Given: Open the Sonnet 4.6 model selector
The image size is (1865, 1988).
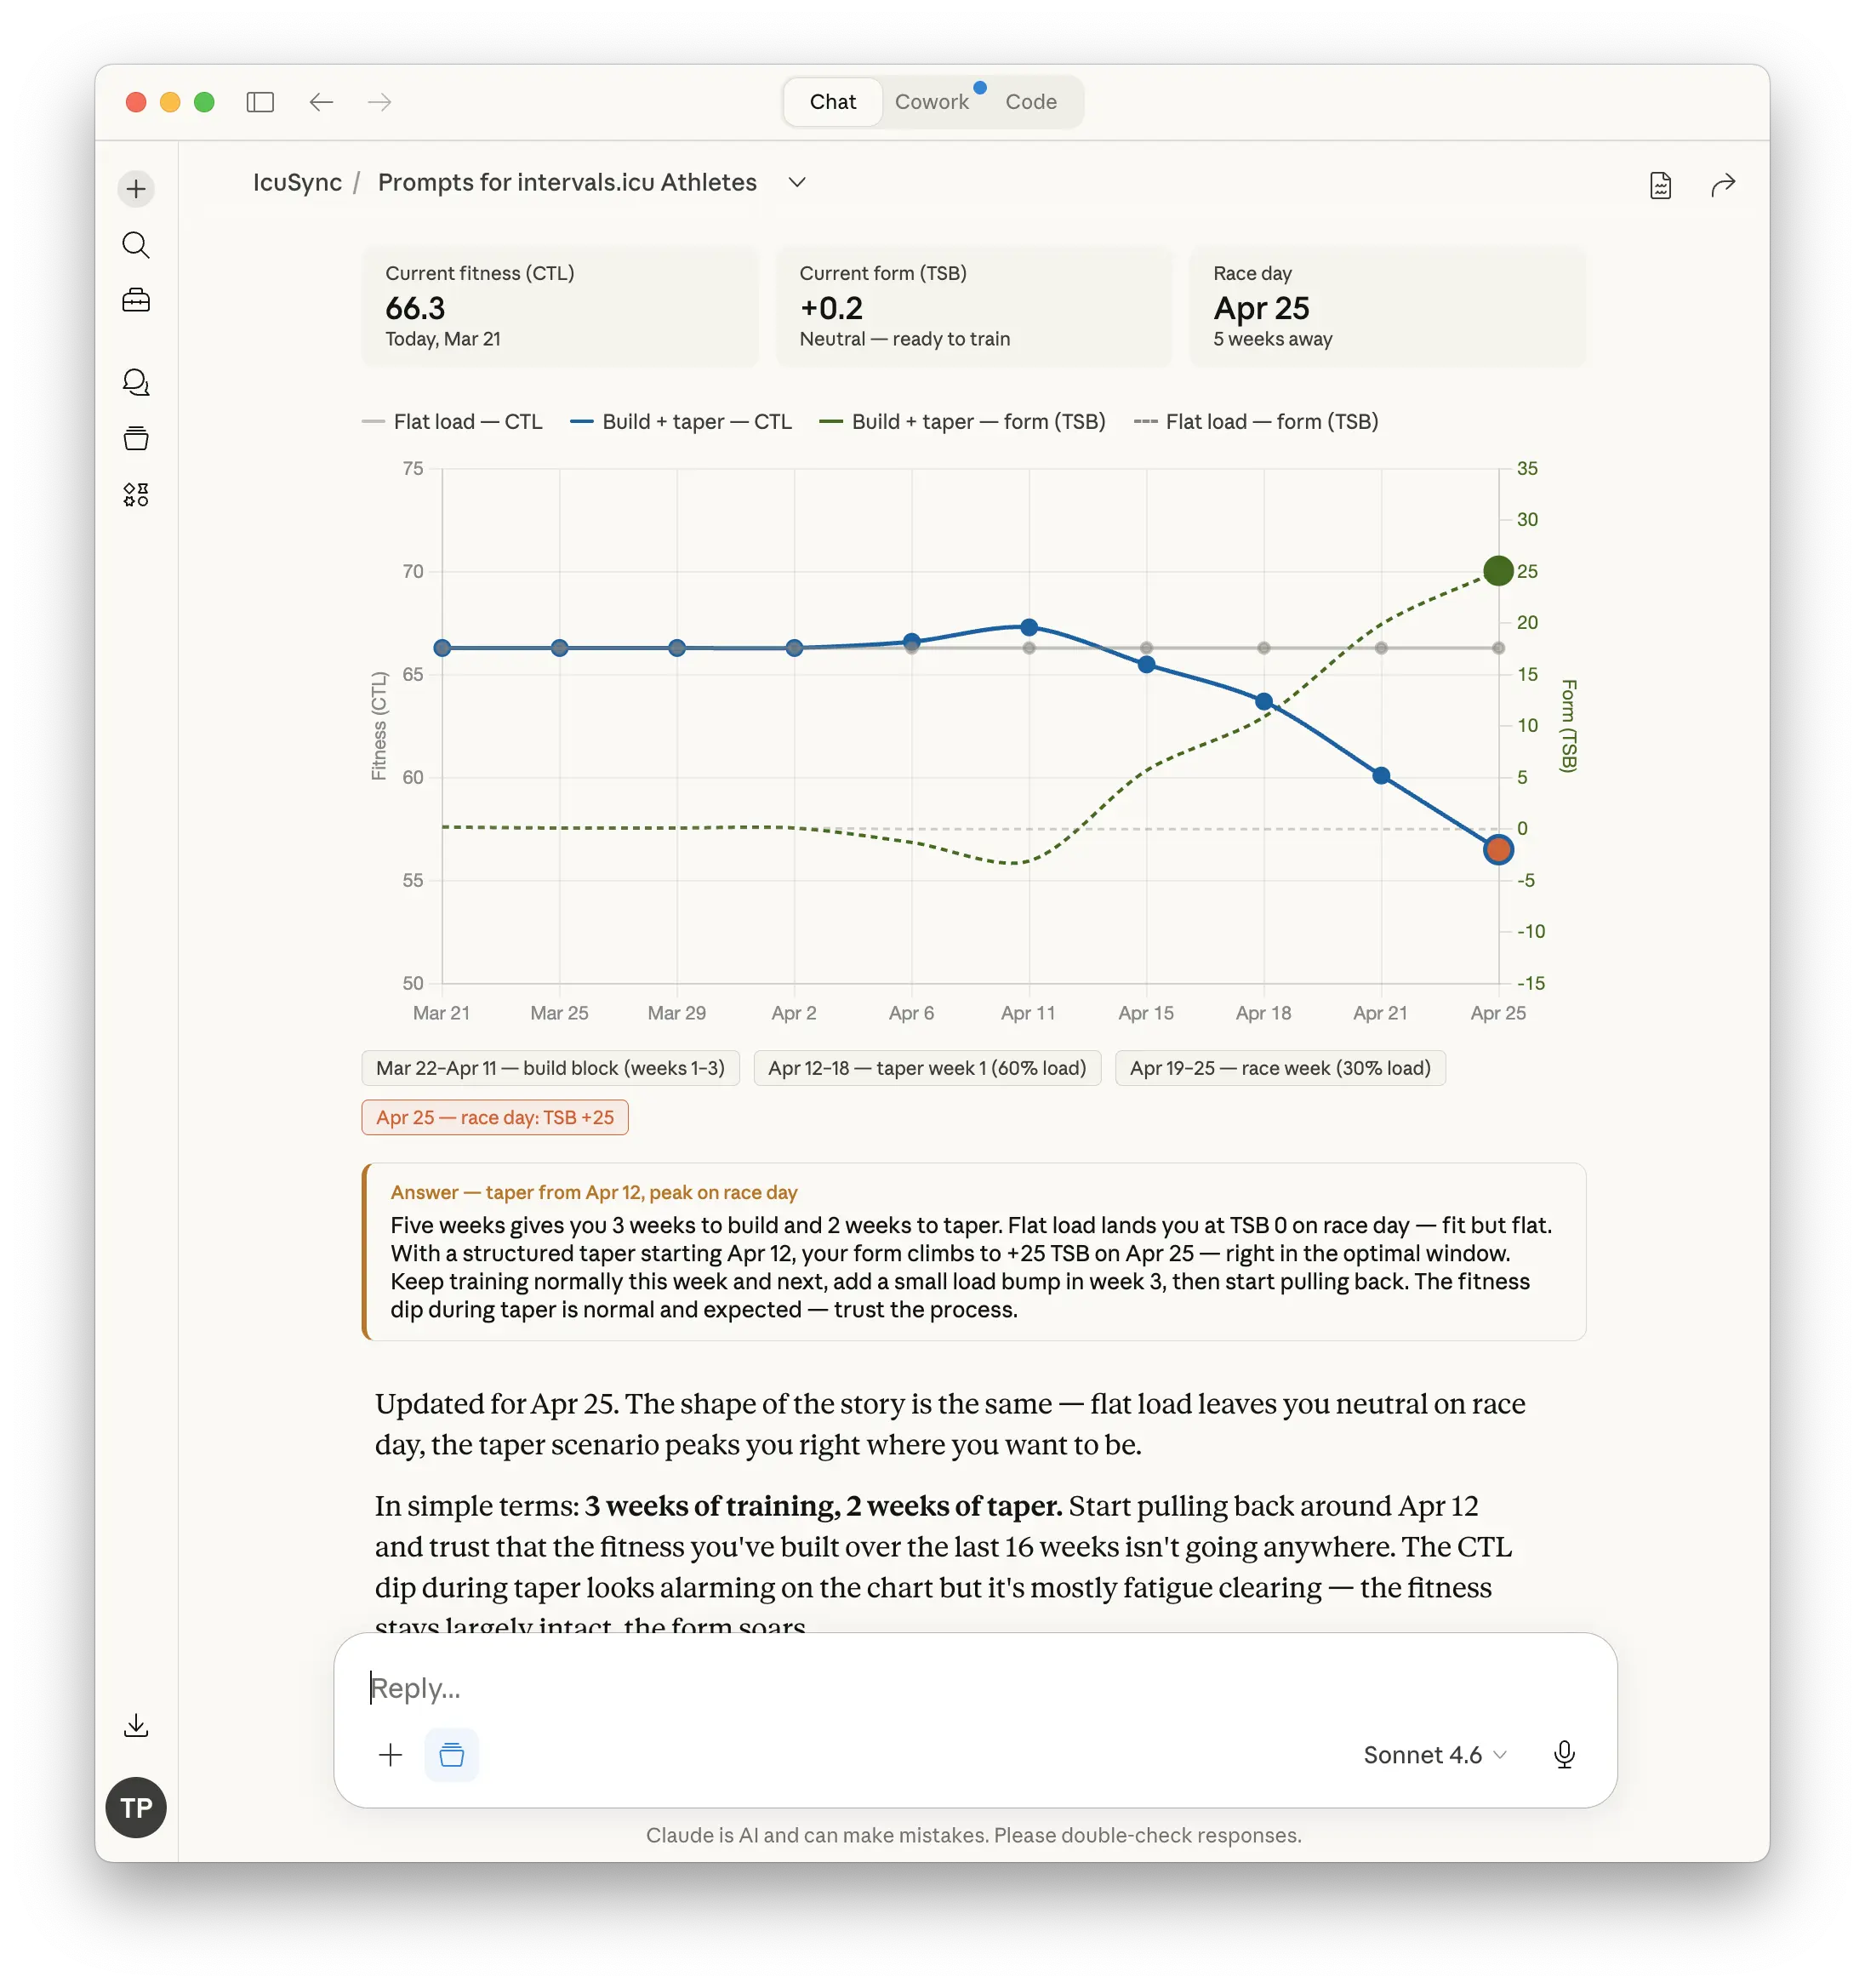Looking at the screenshot, I should 1435,1755.
